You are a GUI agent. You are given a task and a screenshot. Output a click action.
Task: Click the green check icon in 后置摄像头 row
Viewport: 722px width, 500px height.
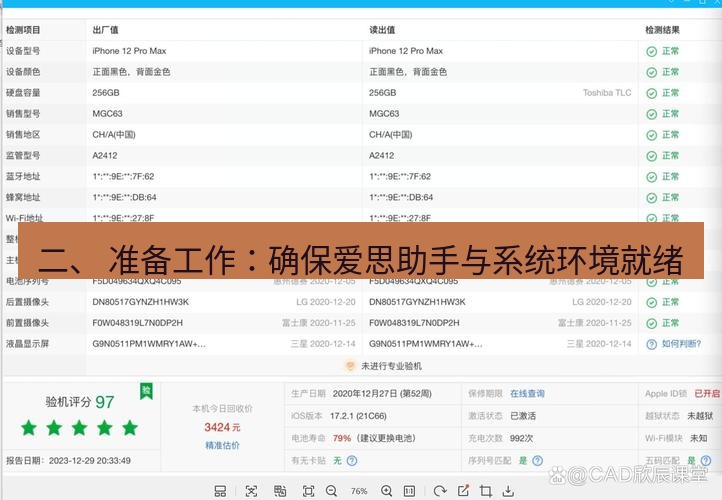[x=652, y=302]
